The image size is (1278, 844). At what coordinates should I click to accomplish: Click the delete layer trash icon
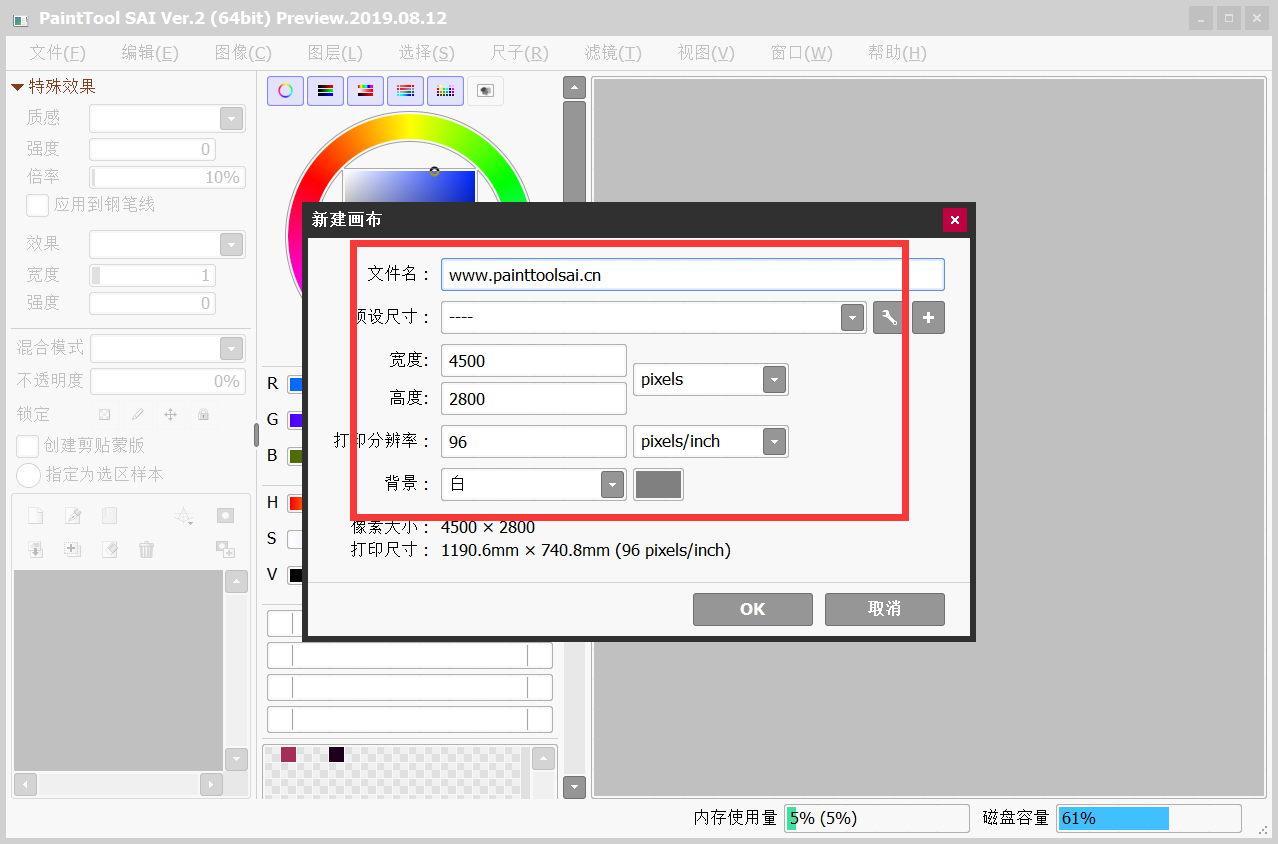pos(146,549)
